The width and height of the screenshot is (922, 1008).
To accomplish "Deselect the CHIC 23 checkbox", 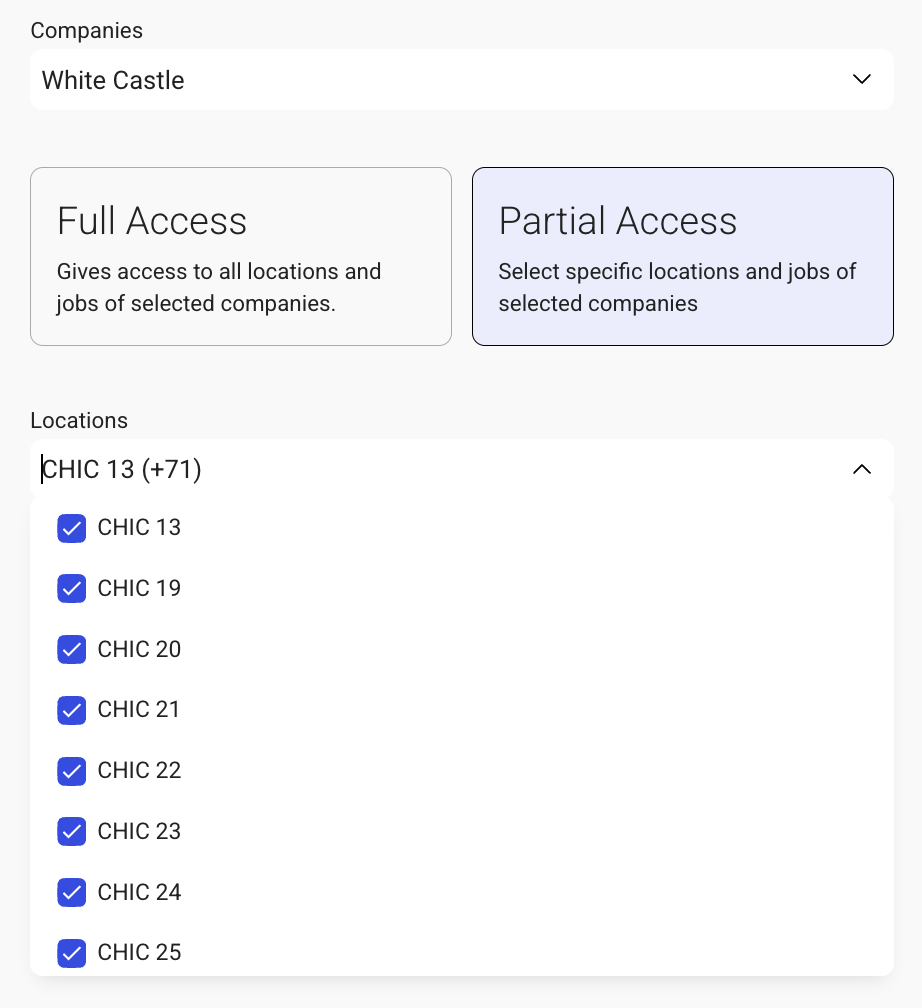I will 72,832.
